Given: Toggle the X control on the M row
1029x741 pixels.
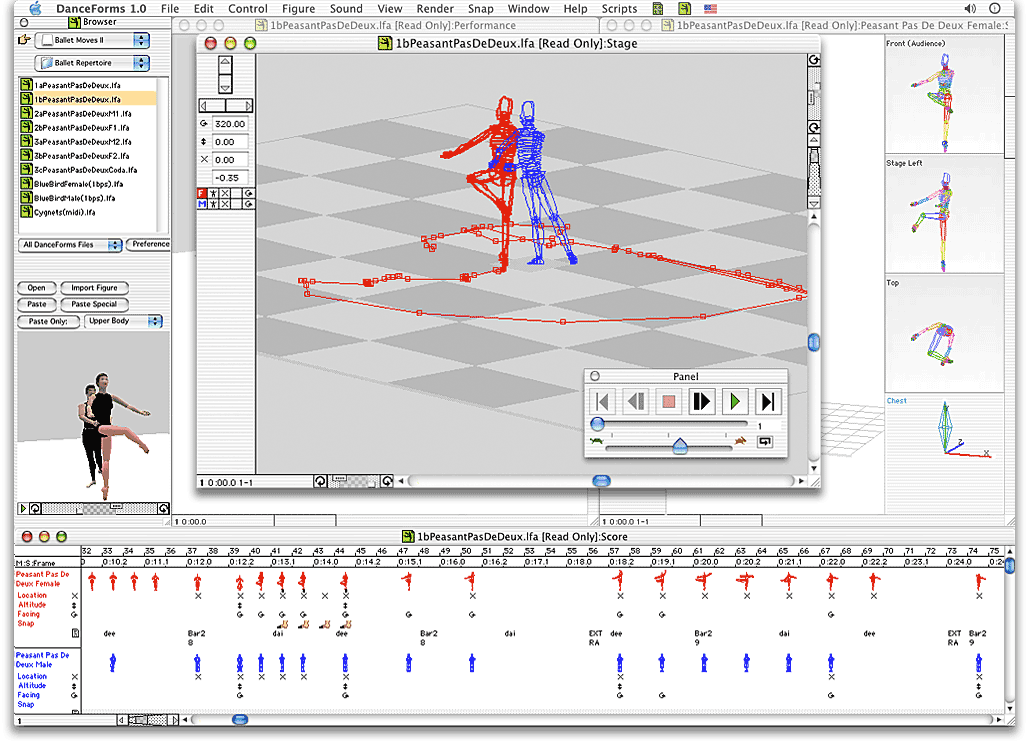Looking at the screenshot, I should click(x=225, y=203).
